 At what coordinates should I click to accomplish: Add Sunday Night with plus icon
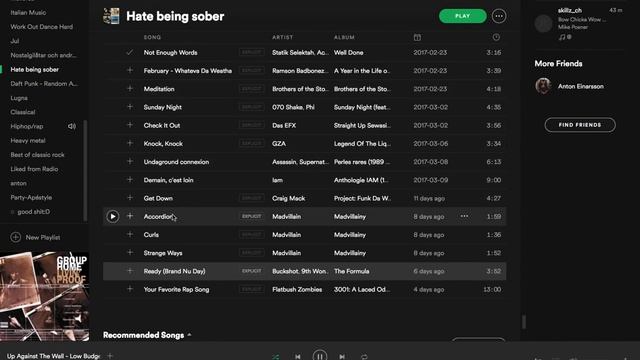tap(130, 107)
